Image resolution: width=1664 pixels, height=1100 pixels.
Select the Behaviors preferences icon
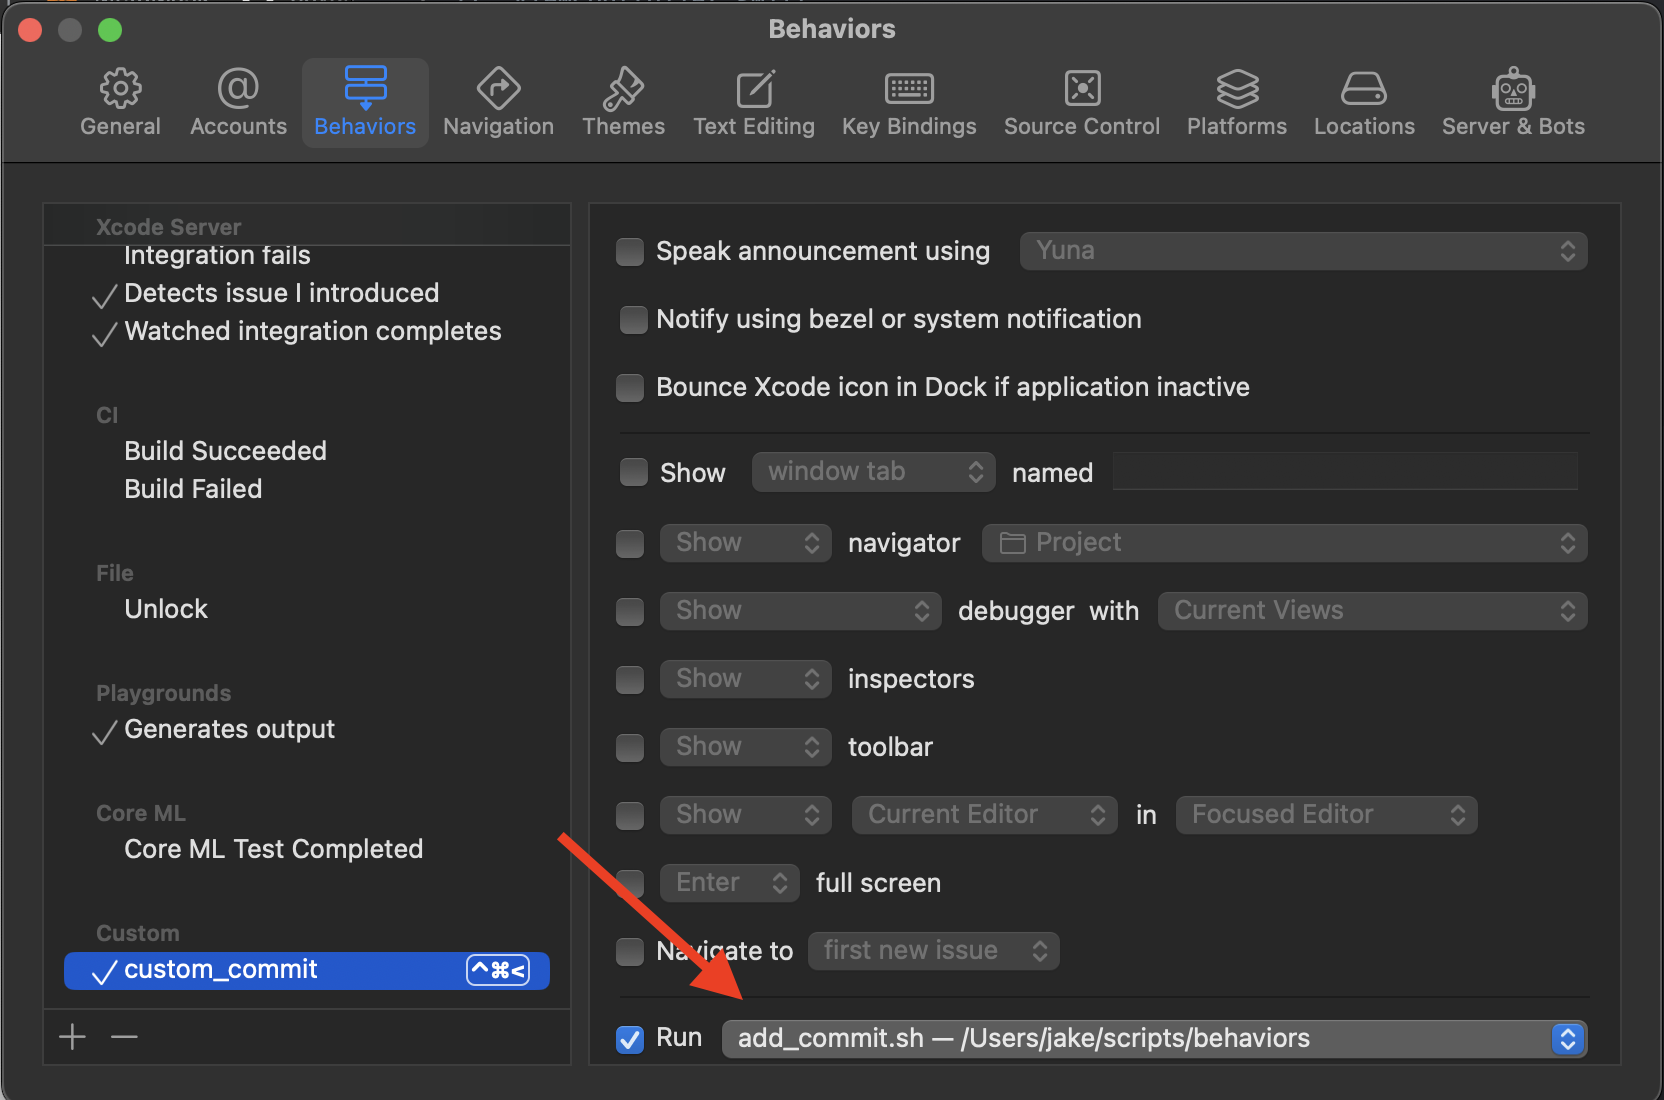tap(365, 89)
